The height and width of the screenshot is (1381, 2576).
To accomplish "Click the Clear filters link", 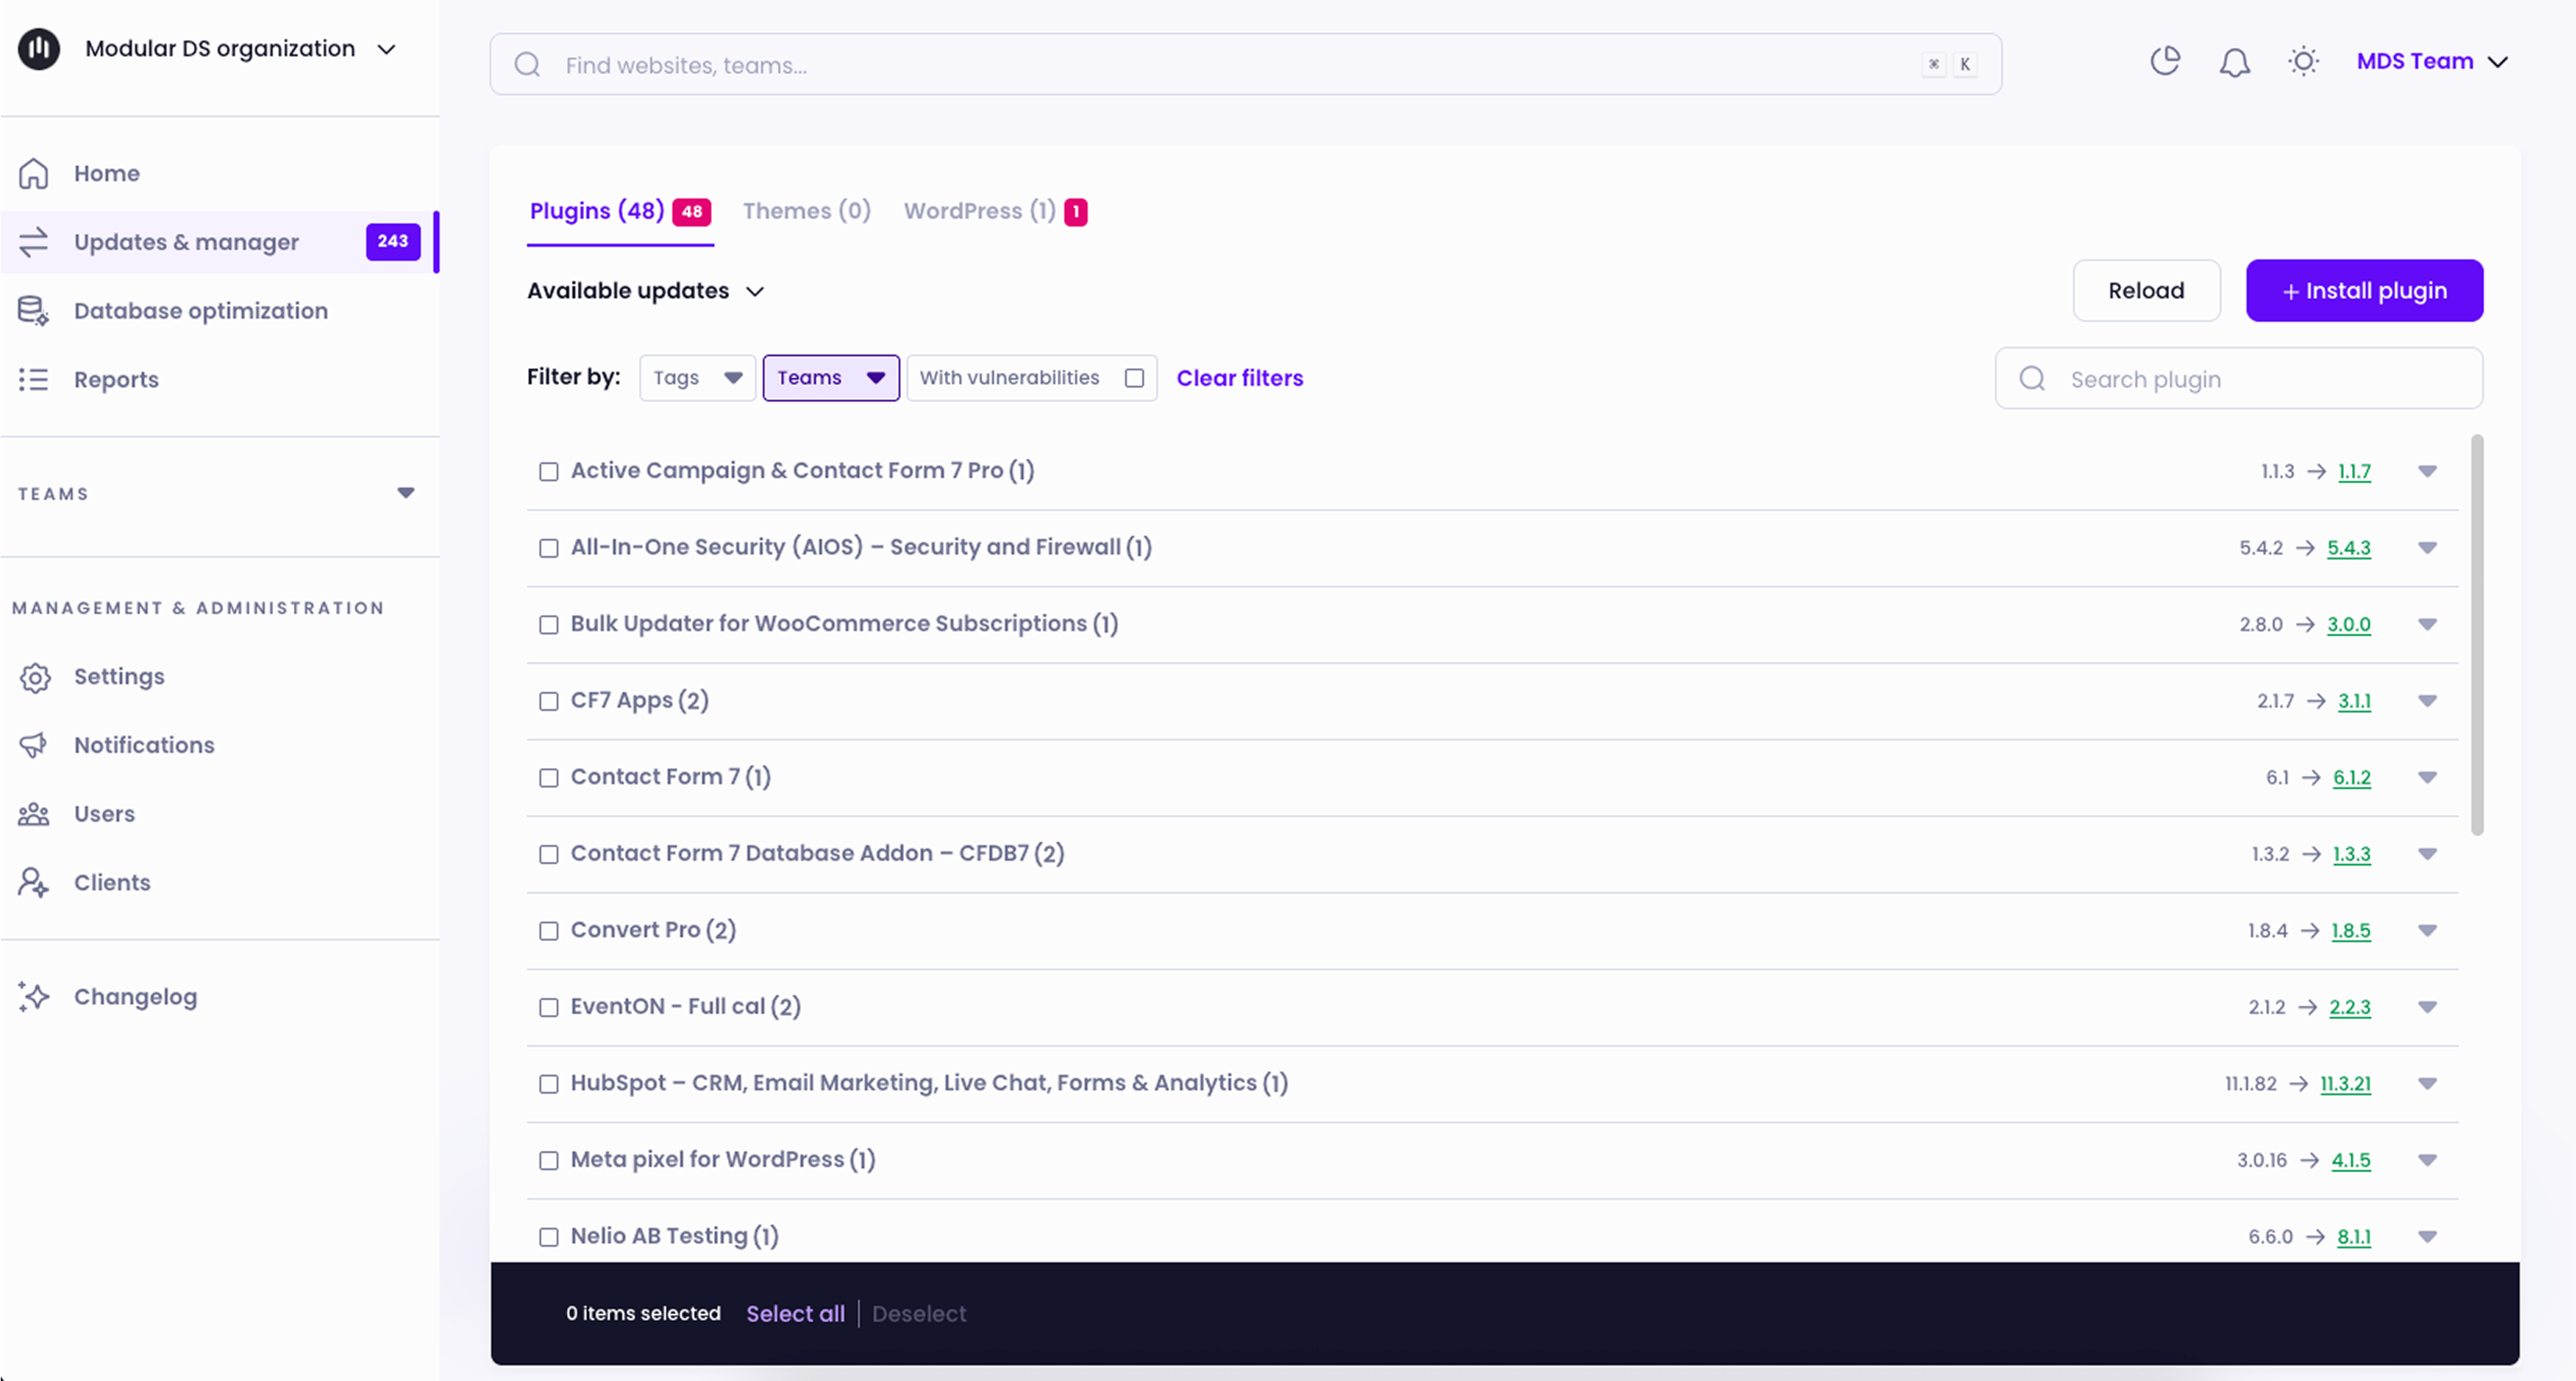I will [x=1239, y=378].
